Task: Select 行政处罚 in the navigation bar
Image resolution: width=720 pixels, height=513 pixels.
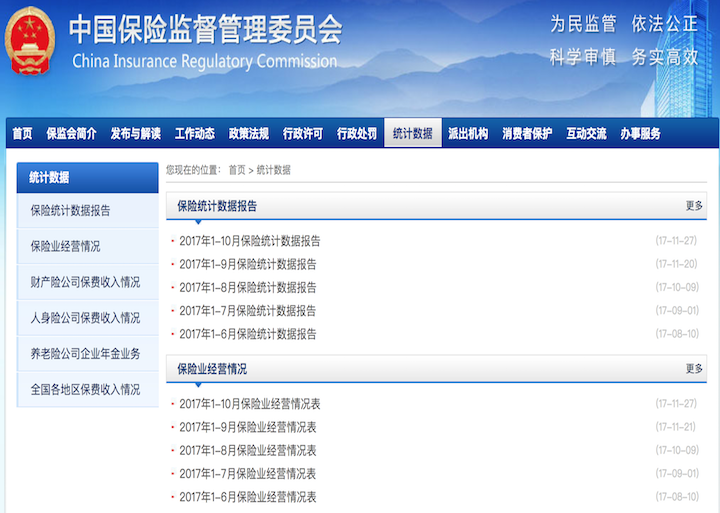Action: pos(357,134)
